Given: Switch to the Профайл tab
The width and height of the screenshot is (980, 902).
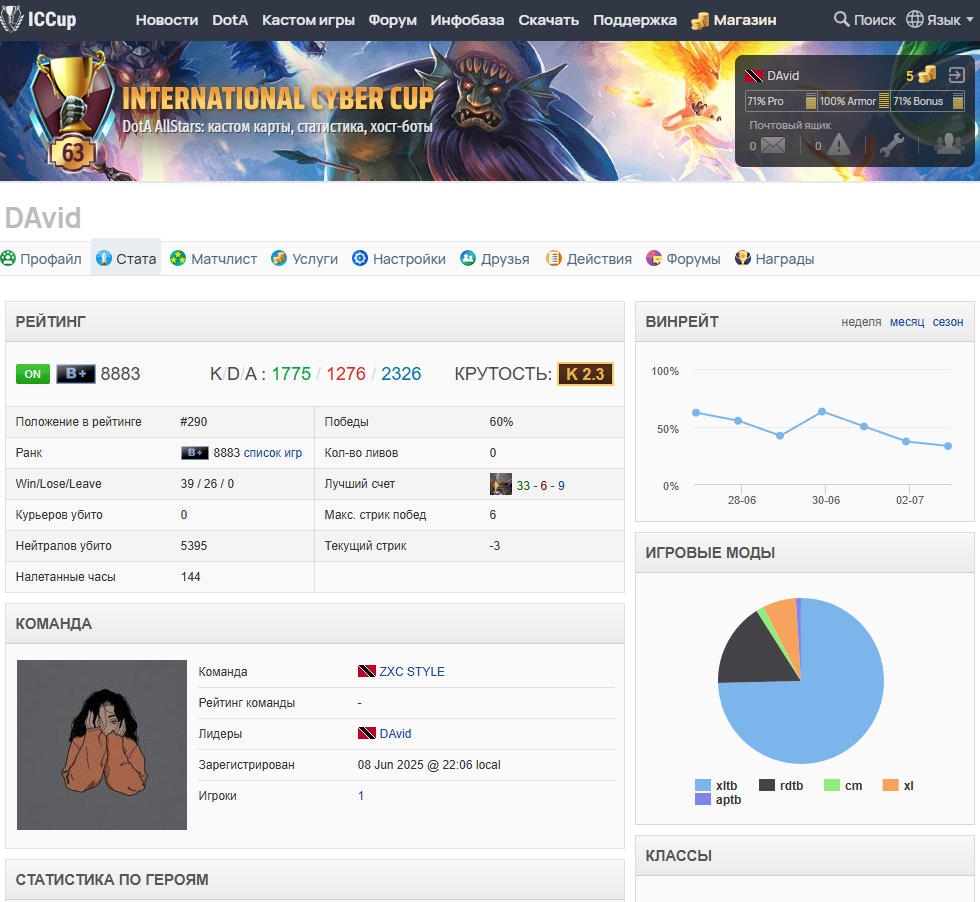Looking at the screenshot, I should pos(42,259).
